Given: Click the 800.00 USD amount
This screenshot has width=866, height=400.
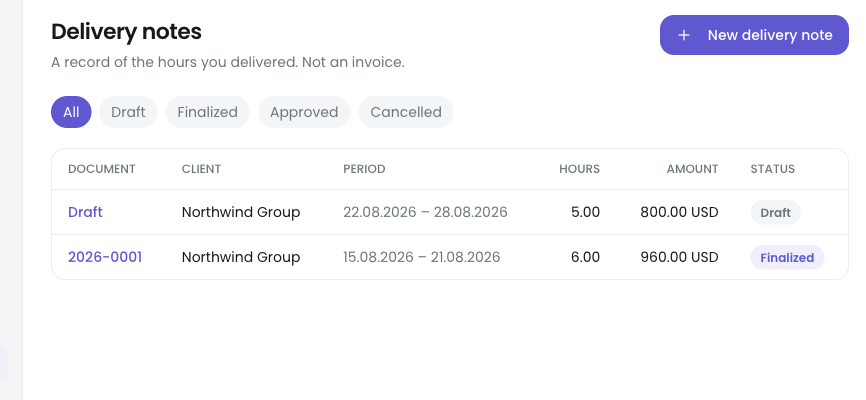Looking at the screenshot, I should [x=679, y=212].
